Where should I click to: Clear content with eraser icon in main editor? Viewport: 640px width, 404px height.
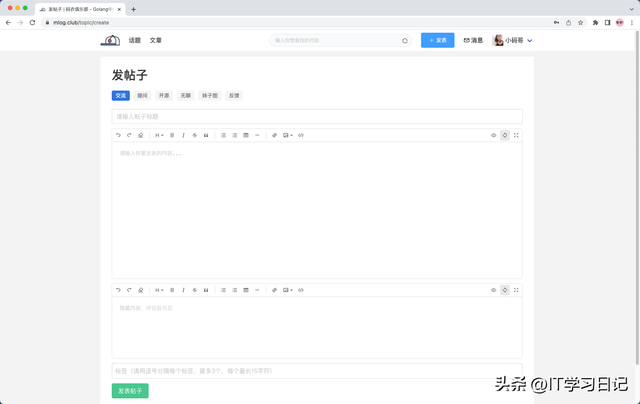(140, 135)
